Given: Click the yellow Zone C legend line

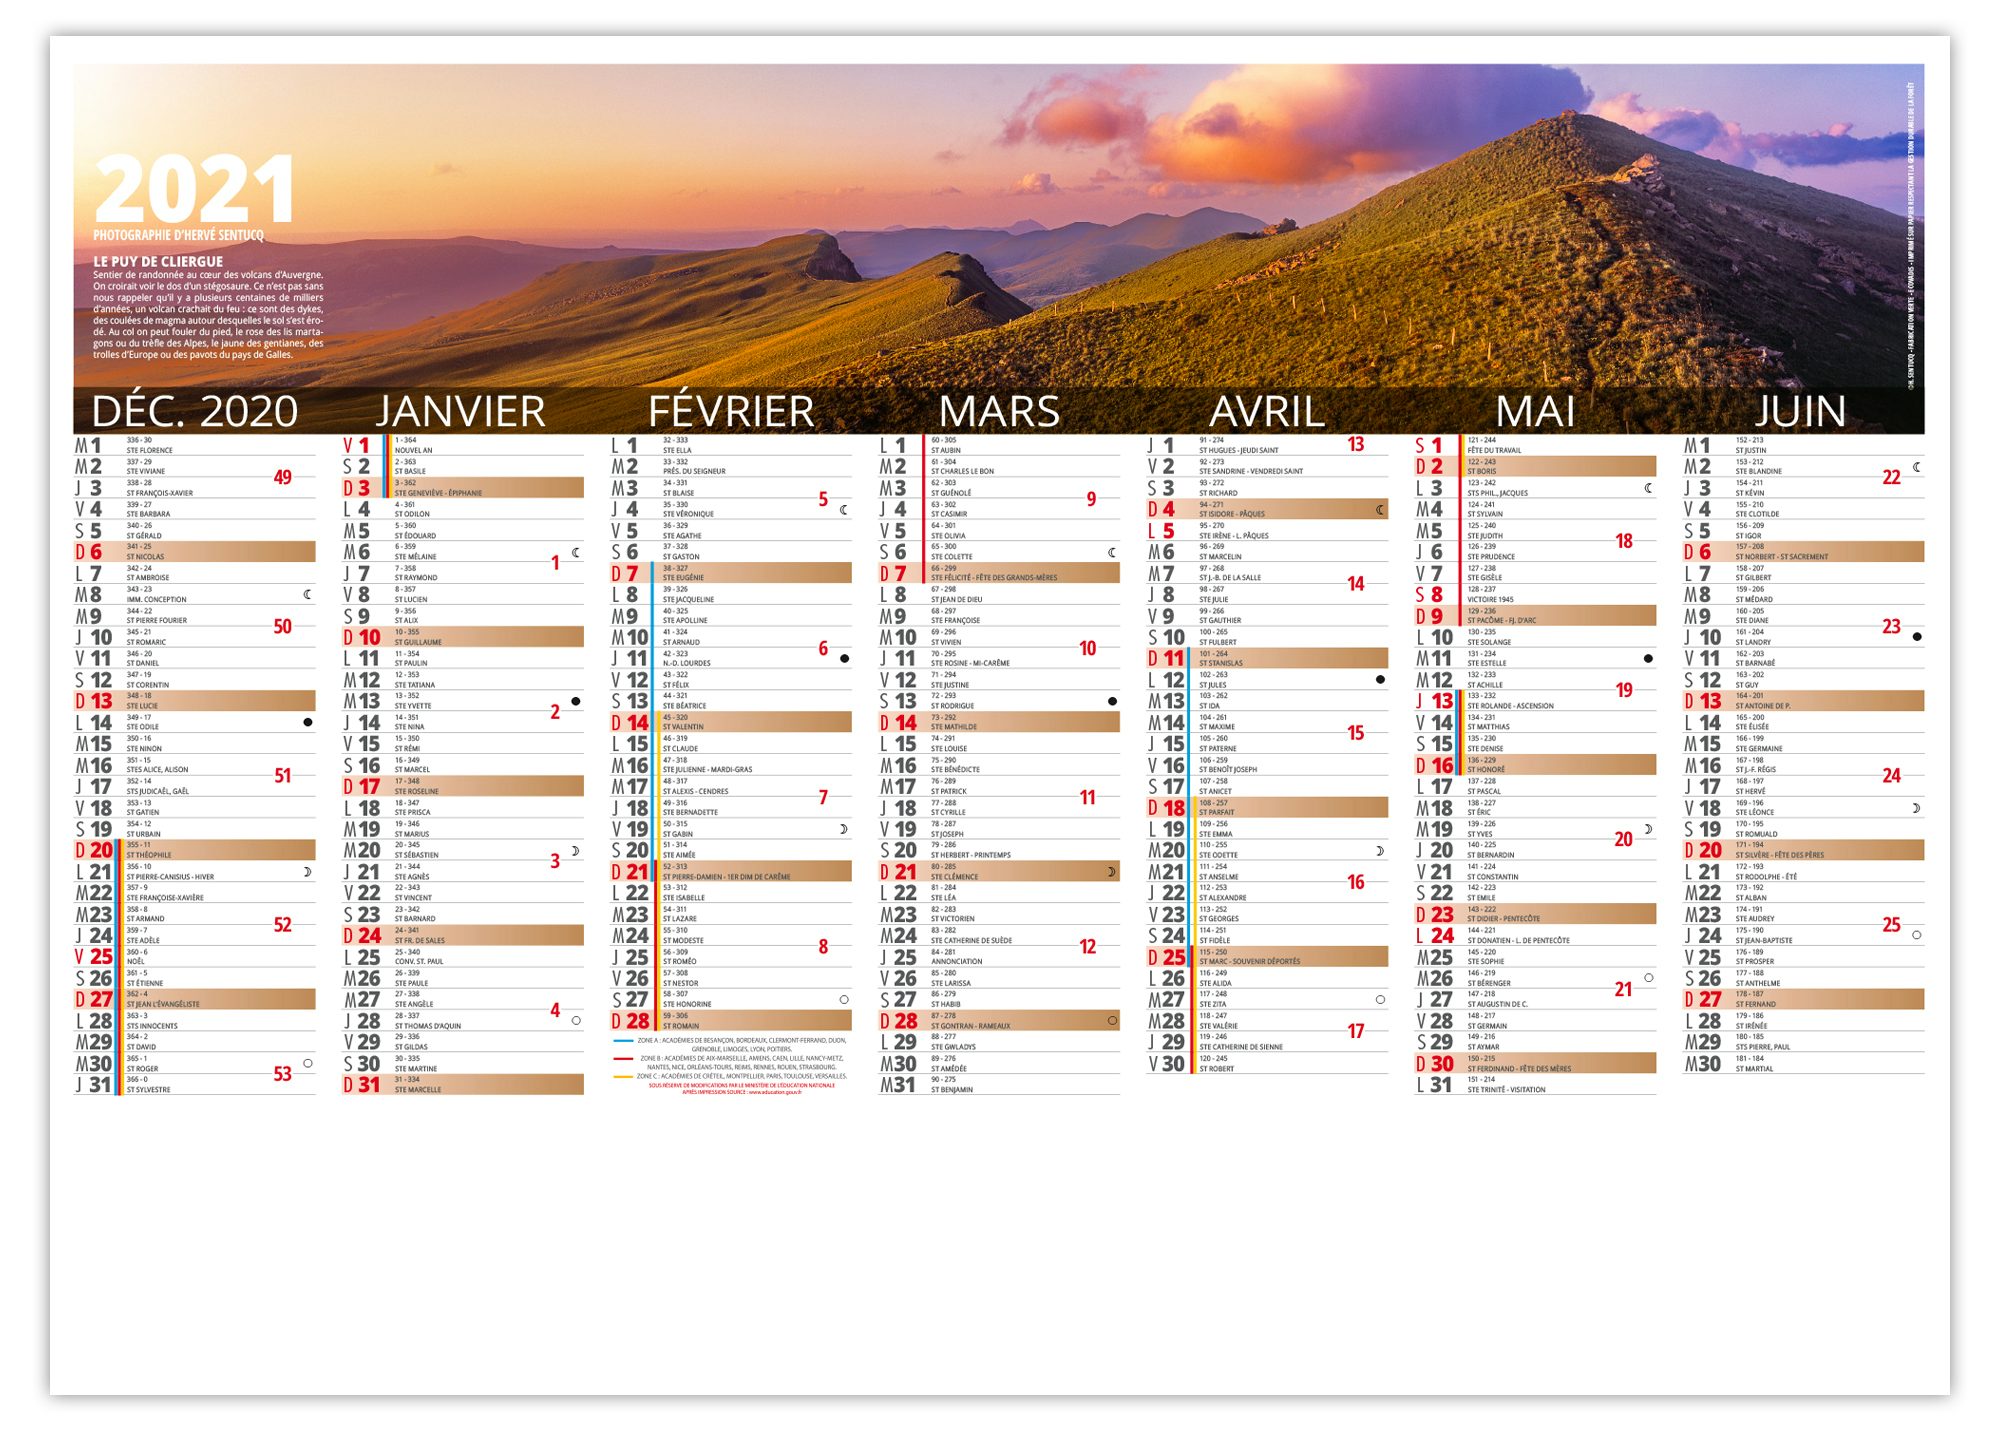Looking at the screenshot, I should [622, 1076].
